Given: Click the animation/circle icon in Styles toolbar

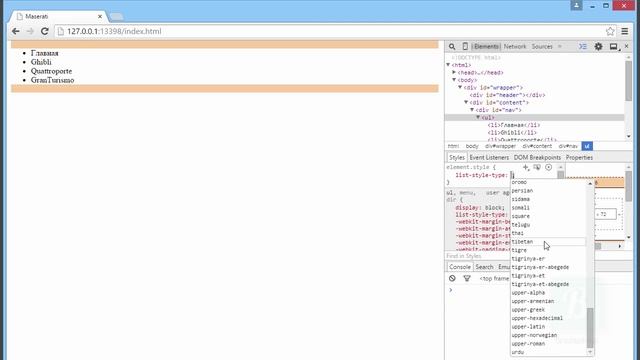Looking at the screenshot, I should [x=549, y=167].
